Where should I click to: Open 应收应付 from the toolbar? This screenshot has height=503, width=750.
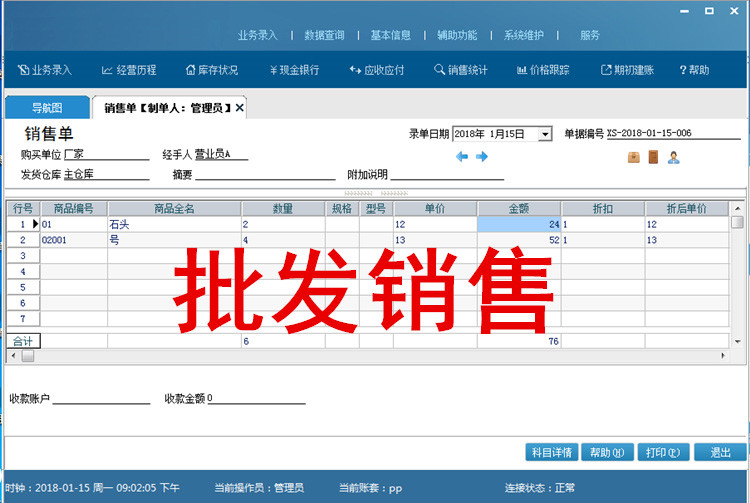[x=376, y=70]
